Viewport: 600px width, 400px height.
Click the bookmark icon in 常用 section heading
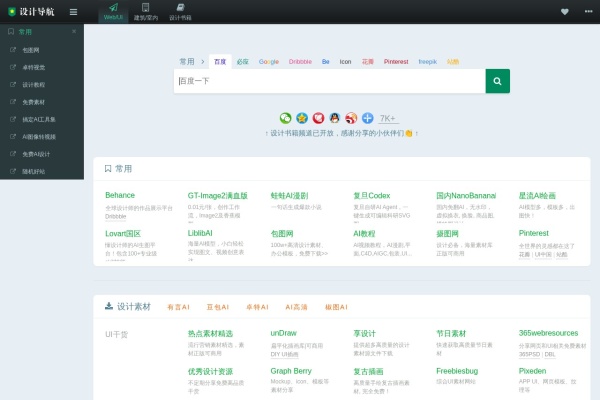click(x=108, y=168)
